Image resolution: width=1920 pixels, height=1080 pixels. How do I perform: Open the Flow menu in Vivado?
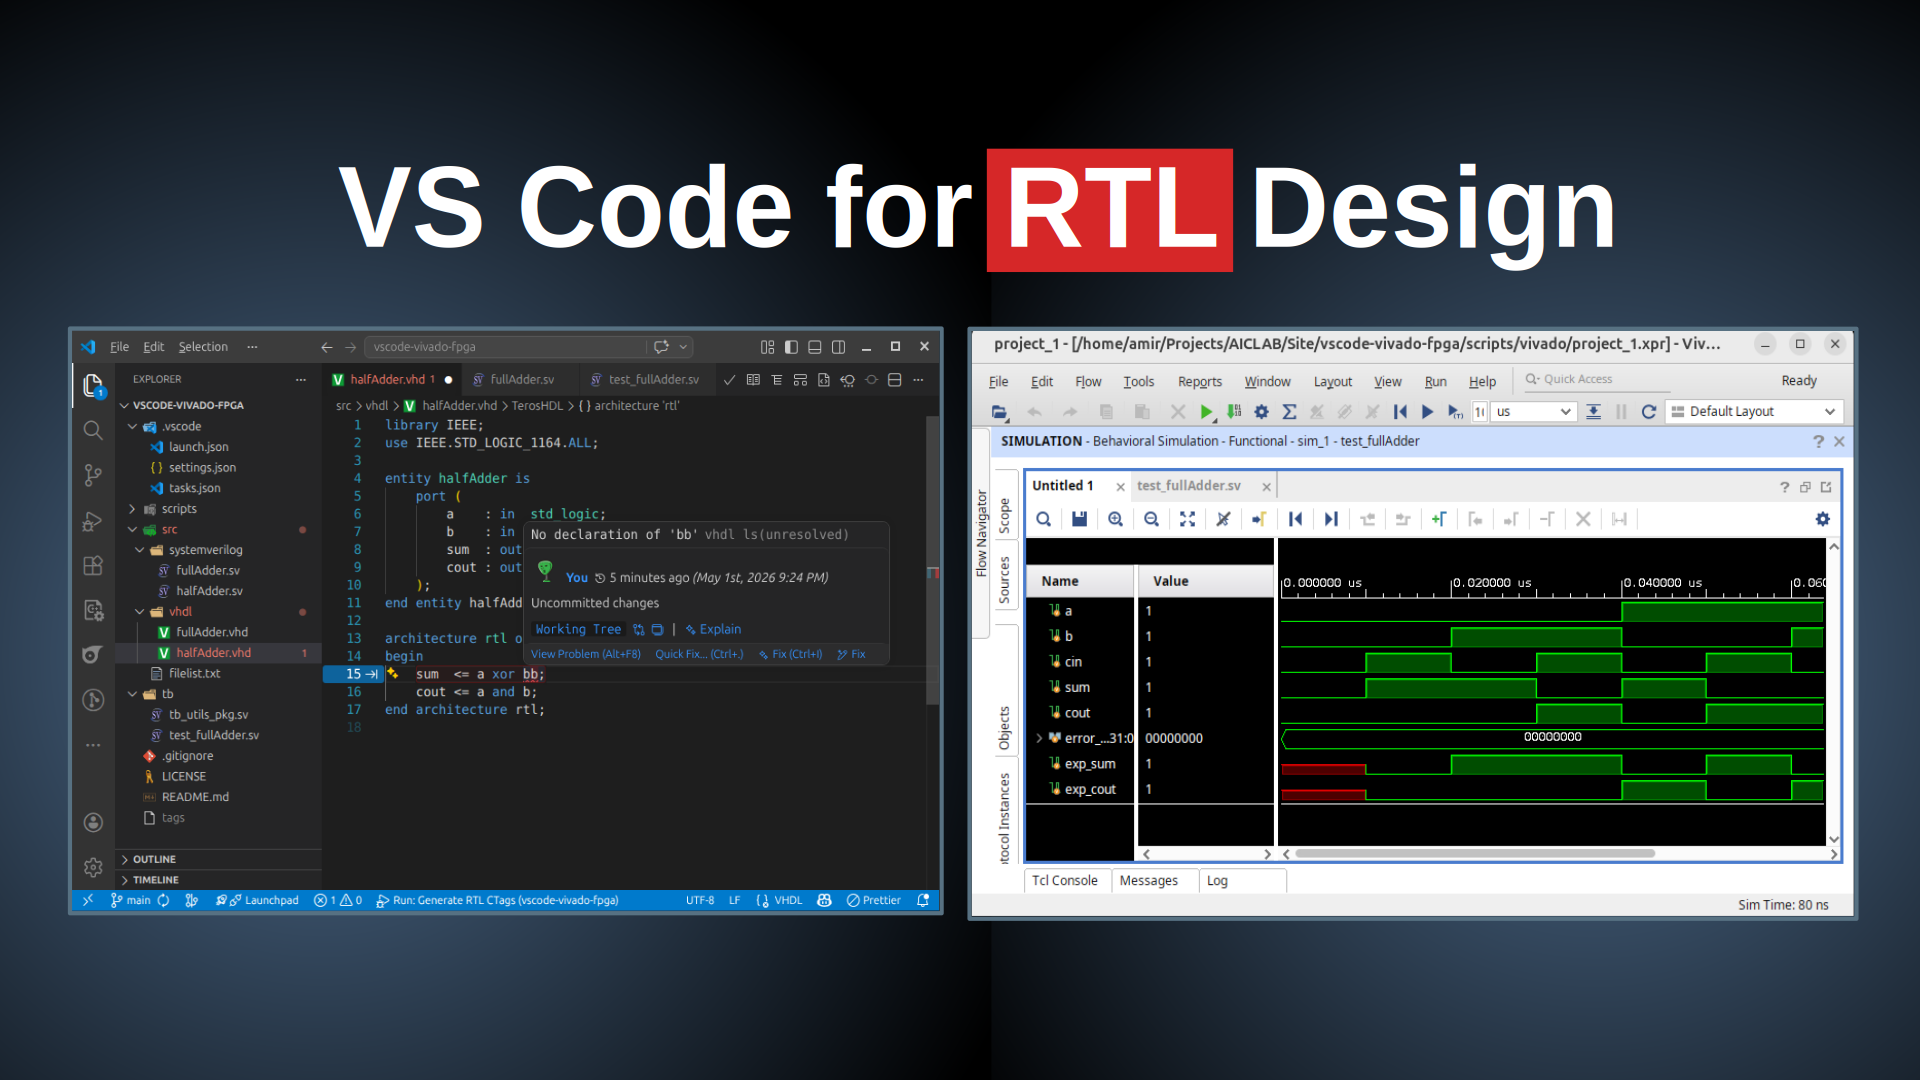pos(1088,381)
